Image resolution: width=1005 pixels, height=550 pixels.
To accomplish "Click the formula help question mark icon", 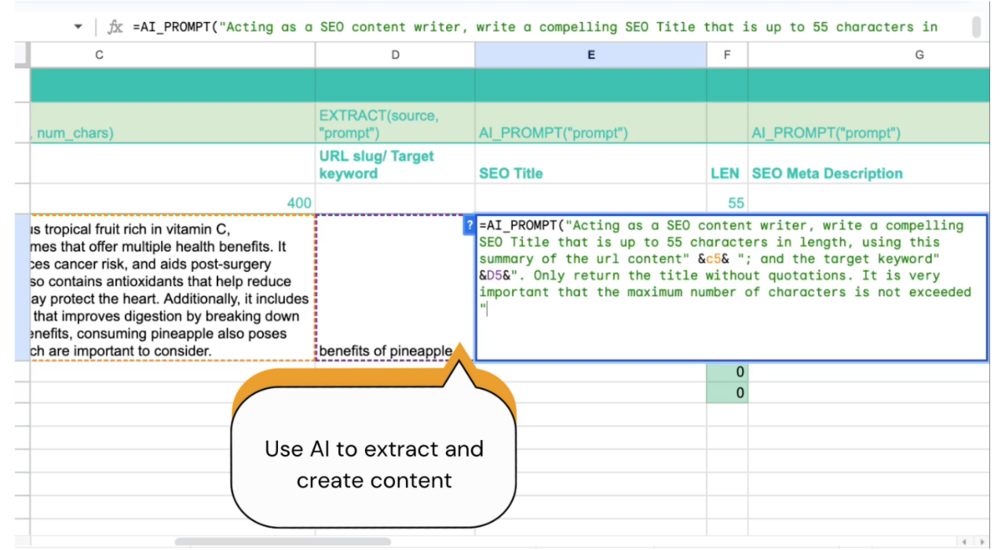I will pos(469,225).
